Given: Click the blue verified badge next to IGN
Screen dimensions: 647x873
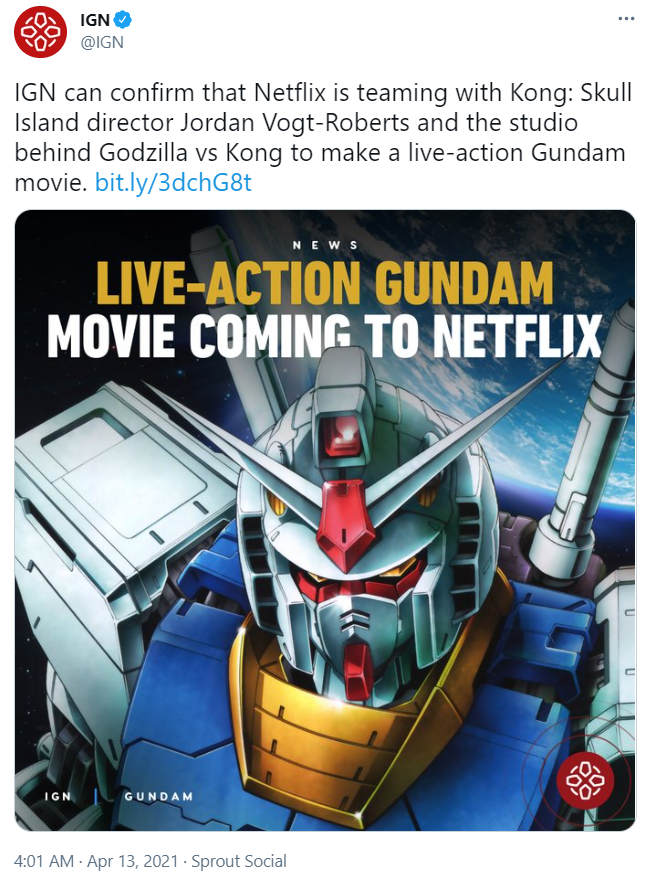Looking at the screenshot, I should coord(122,20).
